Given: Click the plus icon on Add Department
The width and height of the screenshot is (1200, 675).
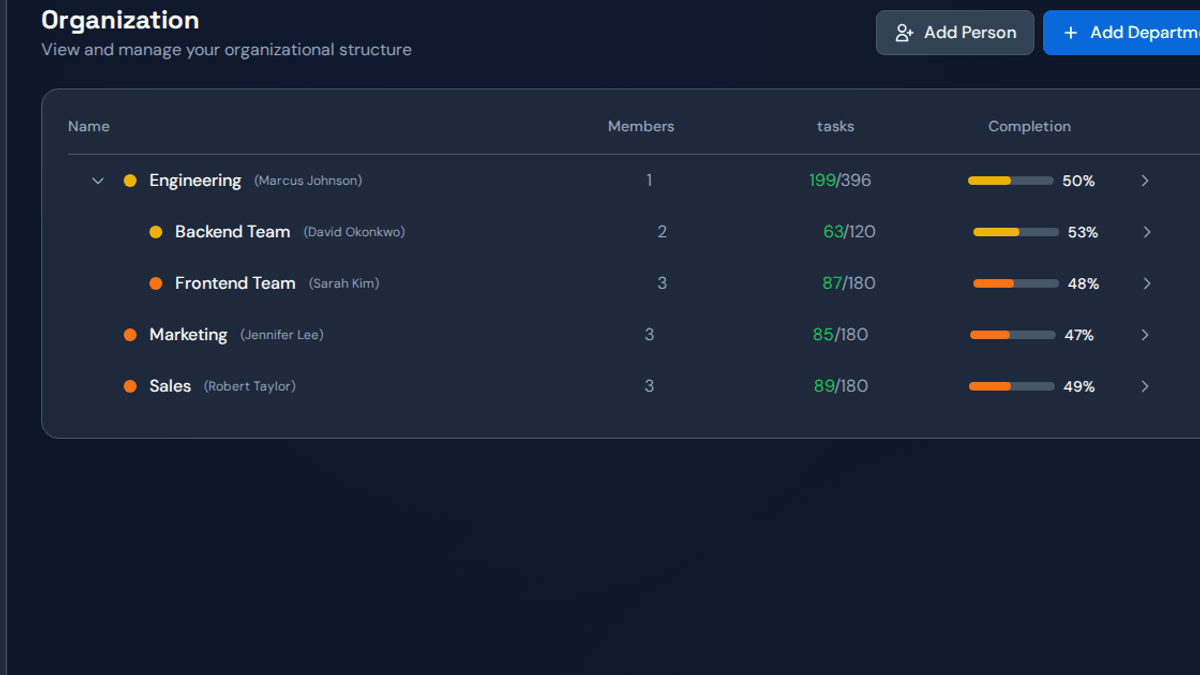Looking at the screenshot, I should tap(1070, 33).
